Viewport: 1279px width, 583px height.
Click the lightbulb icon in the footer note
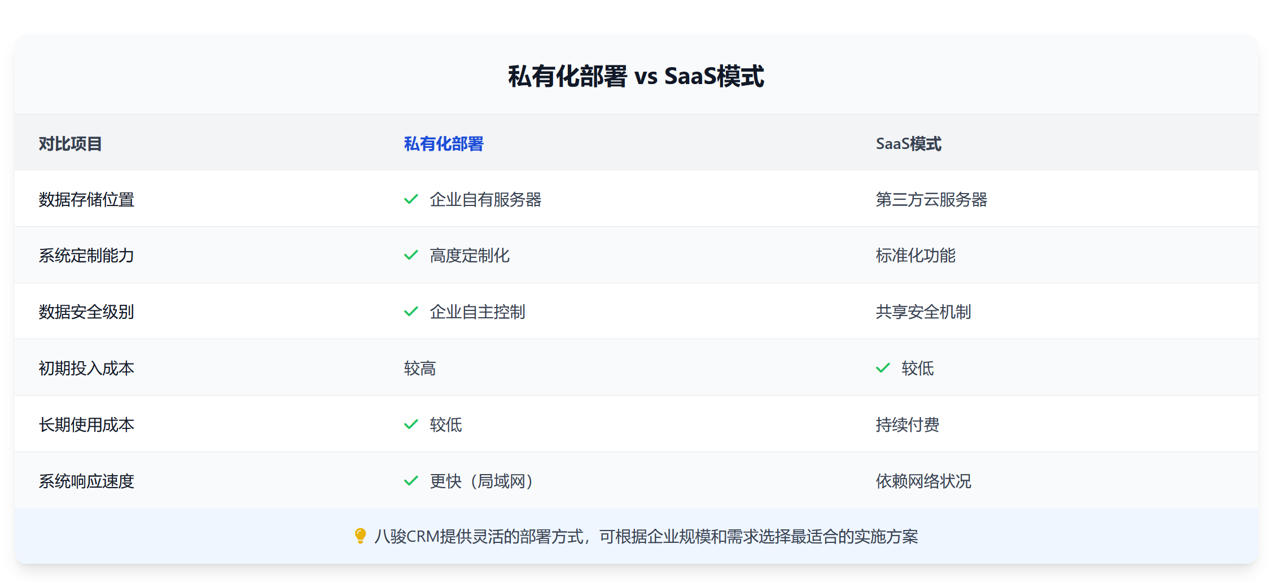(360, 537)
